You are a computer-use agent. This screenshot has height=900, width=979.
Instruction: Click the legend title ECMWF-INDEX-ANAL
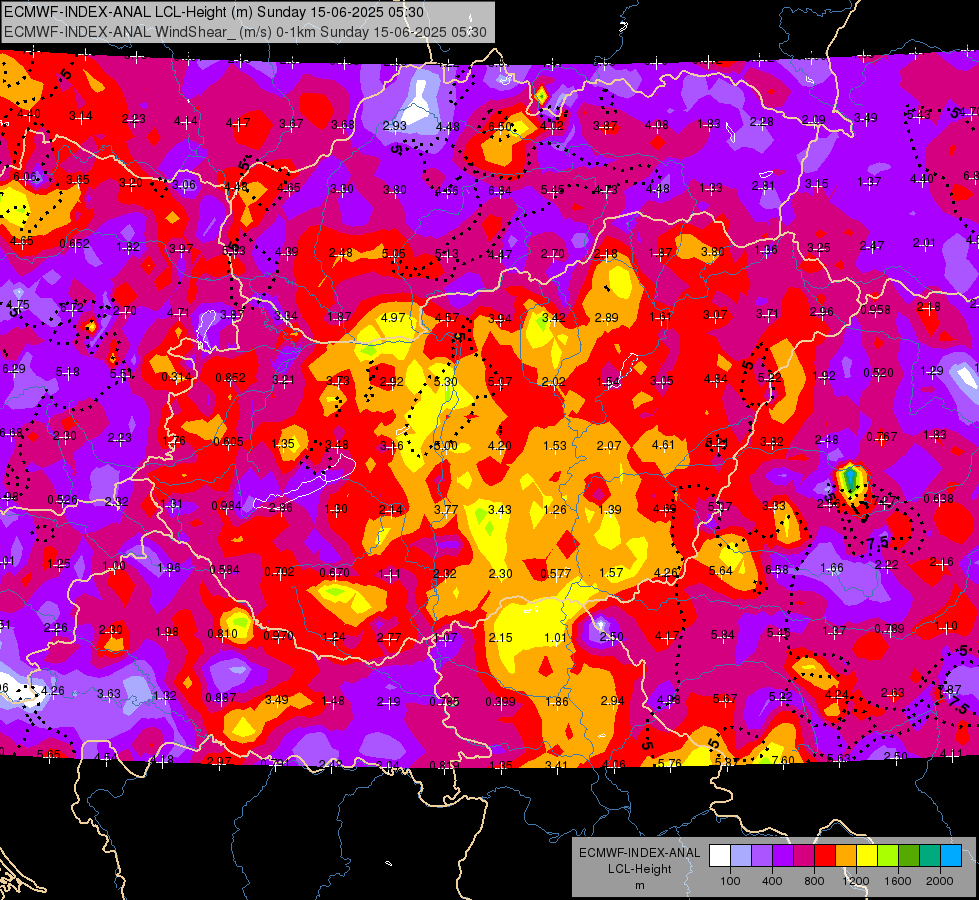coord(639,853)
